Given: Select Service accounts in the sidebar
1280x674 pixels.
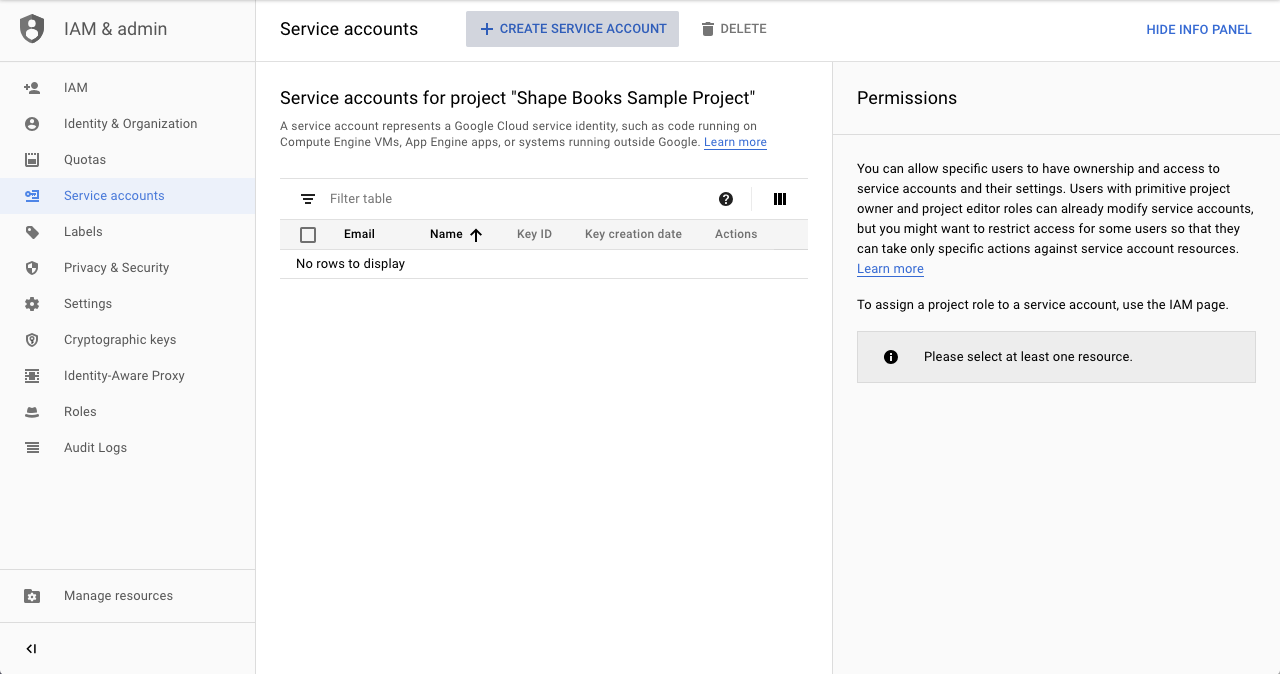Looking at the screenshot, I should pos(128,196).
